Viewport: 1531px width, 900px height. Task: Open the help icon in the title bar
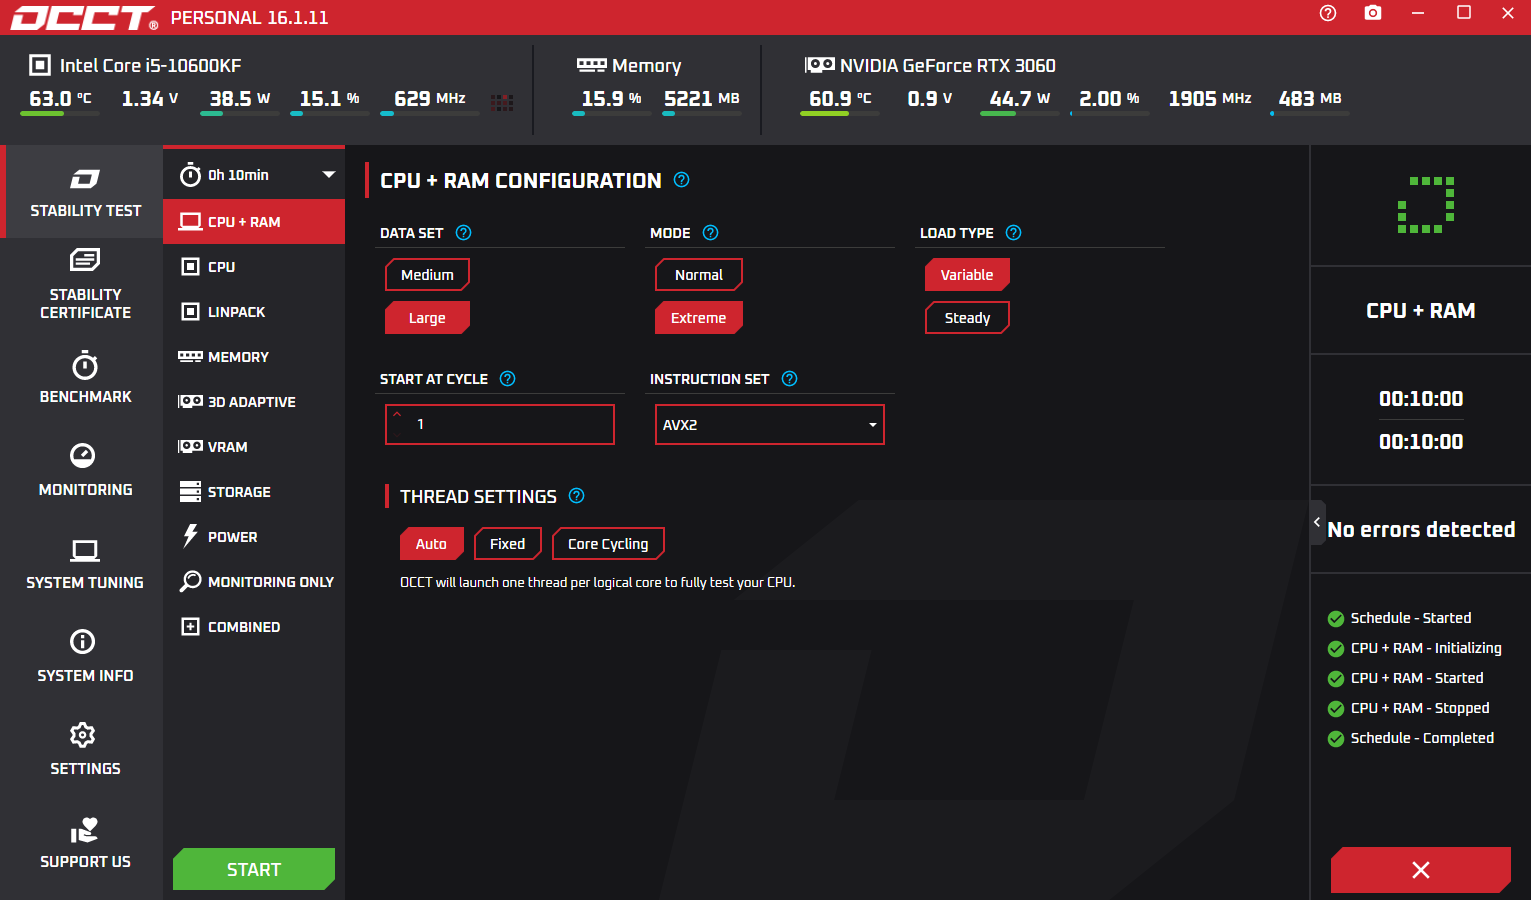pos(1328,13)
